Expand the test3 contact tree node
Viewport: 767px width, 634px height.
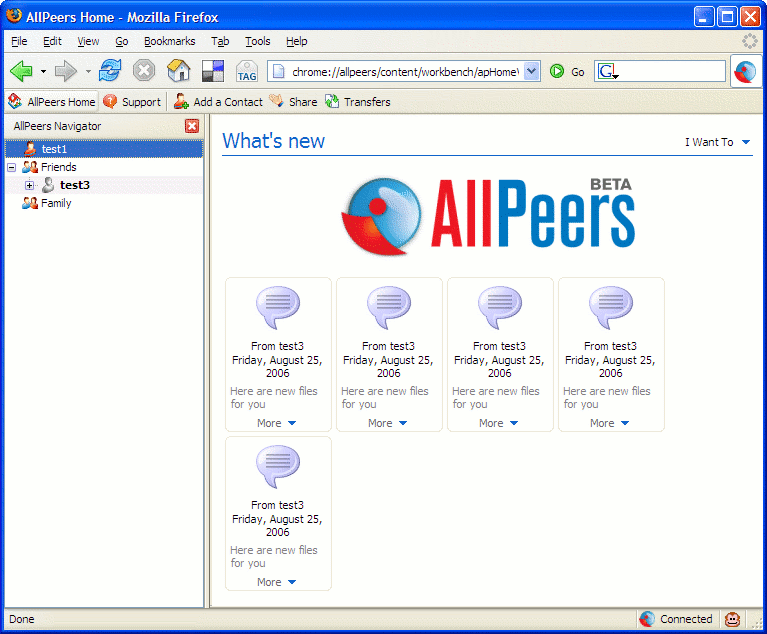pos(29,185)
